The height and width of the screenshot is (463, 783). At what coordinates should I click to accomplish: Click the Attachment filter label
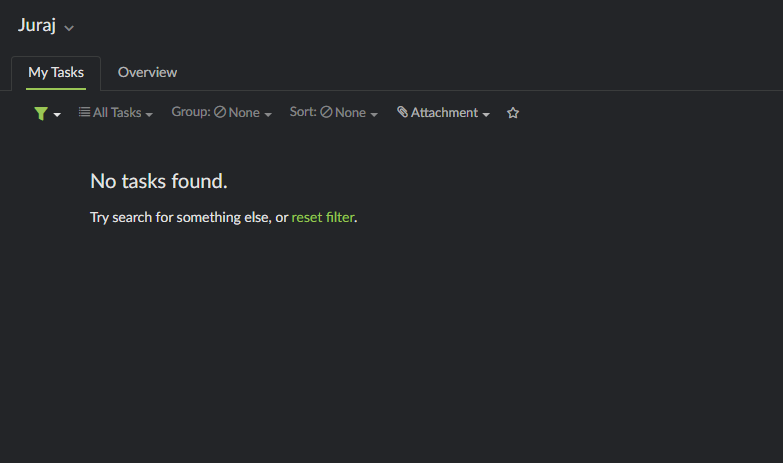pos(444,112)
